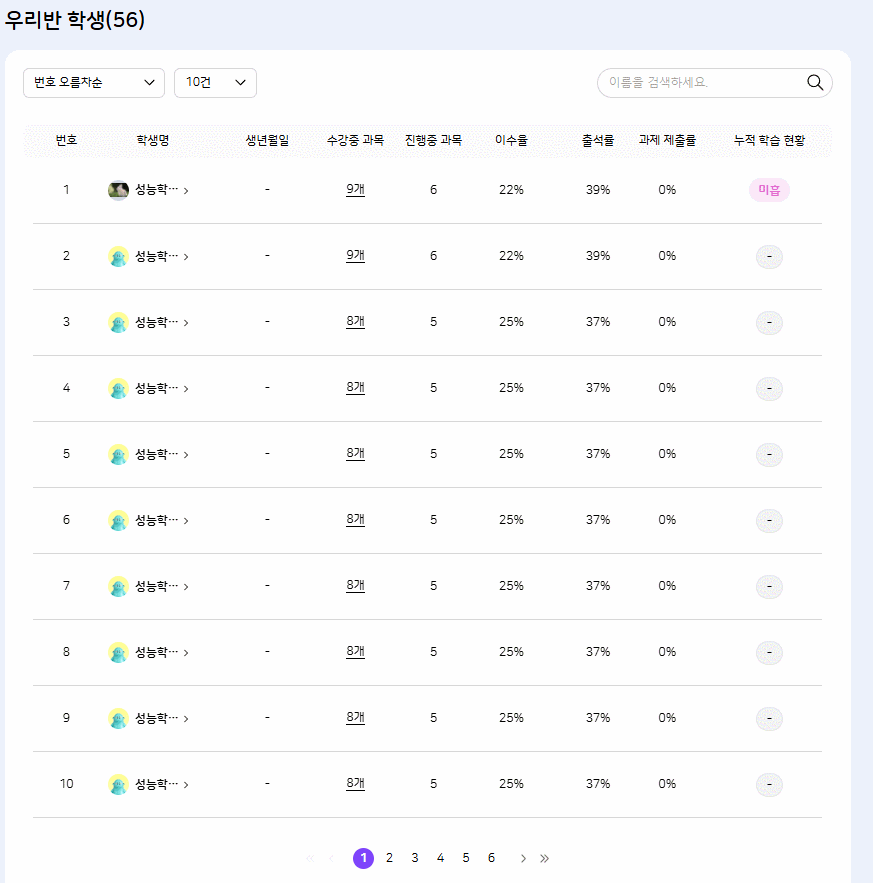The width and height of the screenshot is (873, 883).
Task: Click the avatar icon in row 10
Action: [x=118, y=784]
